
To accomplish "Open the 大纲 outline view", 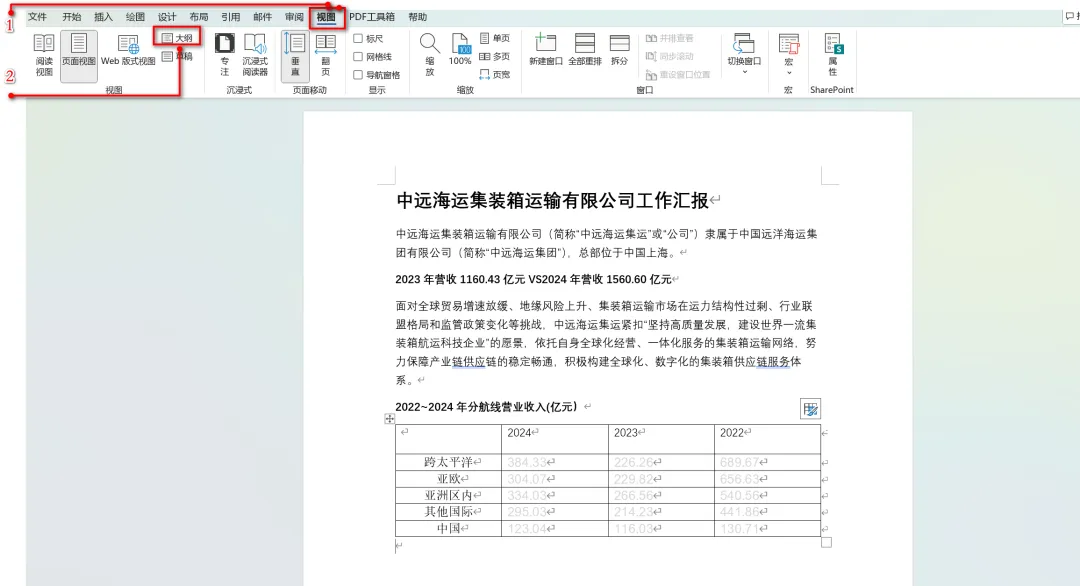I will point(178,39).
